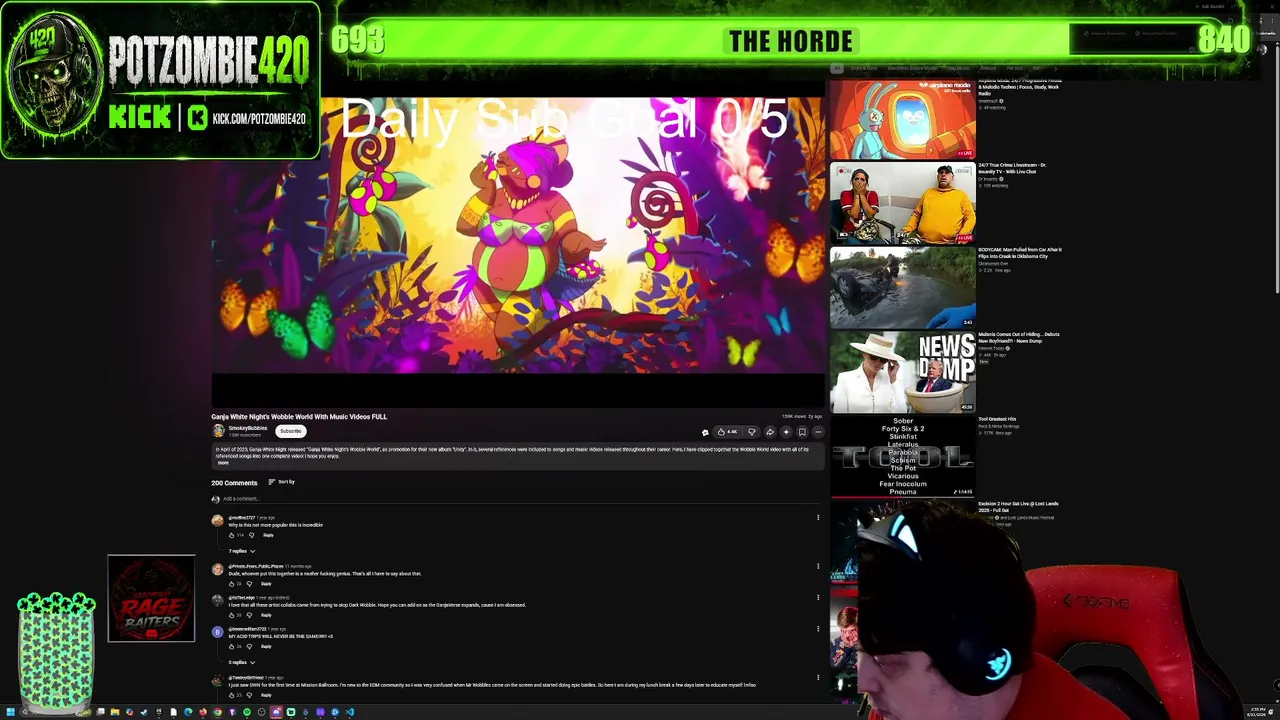Open the News Dump video thumbnail
The height and width of the screenshot is (720, 1280).
(x=903, y=372)
